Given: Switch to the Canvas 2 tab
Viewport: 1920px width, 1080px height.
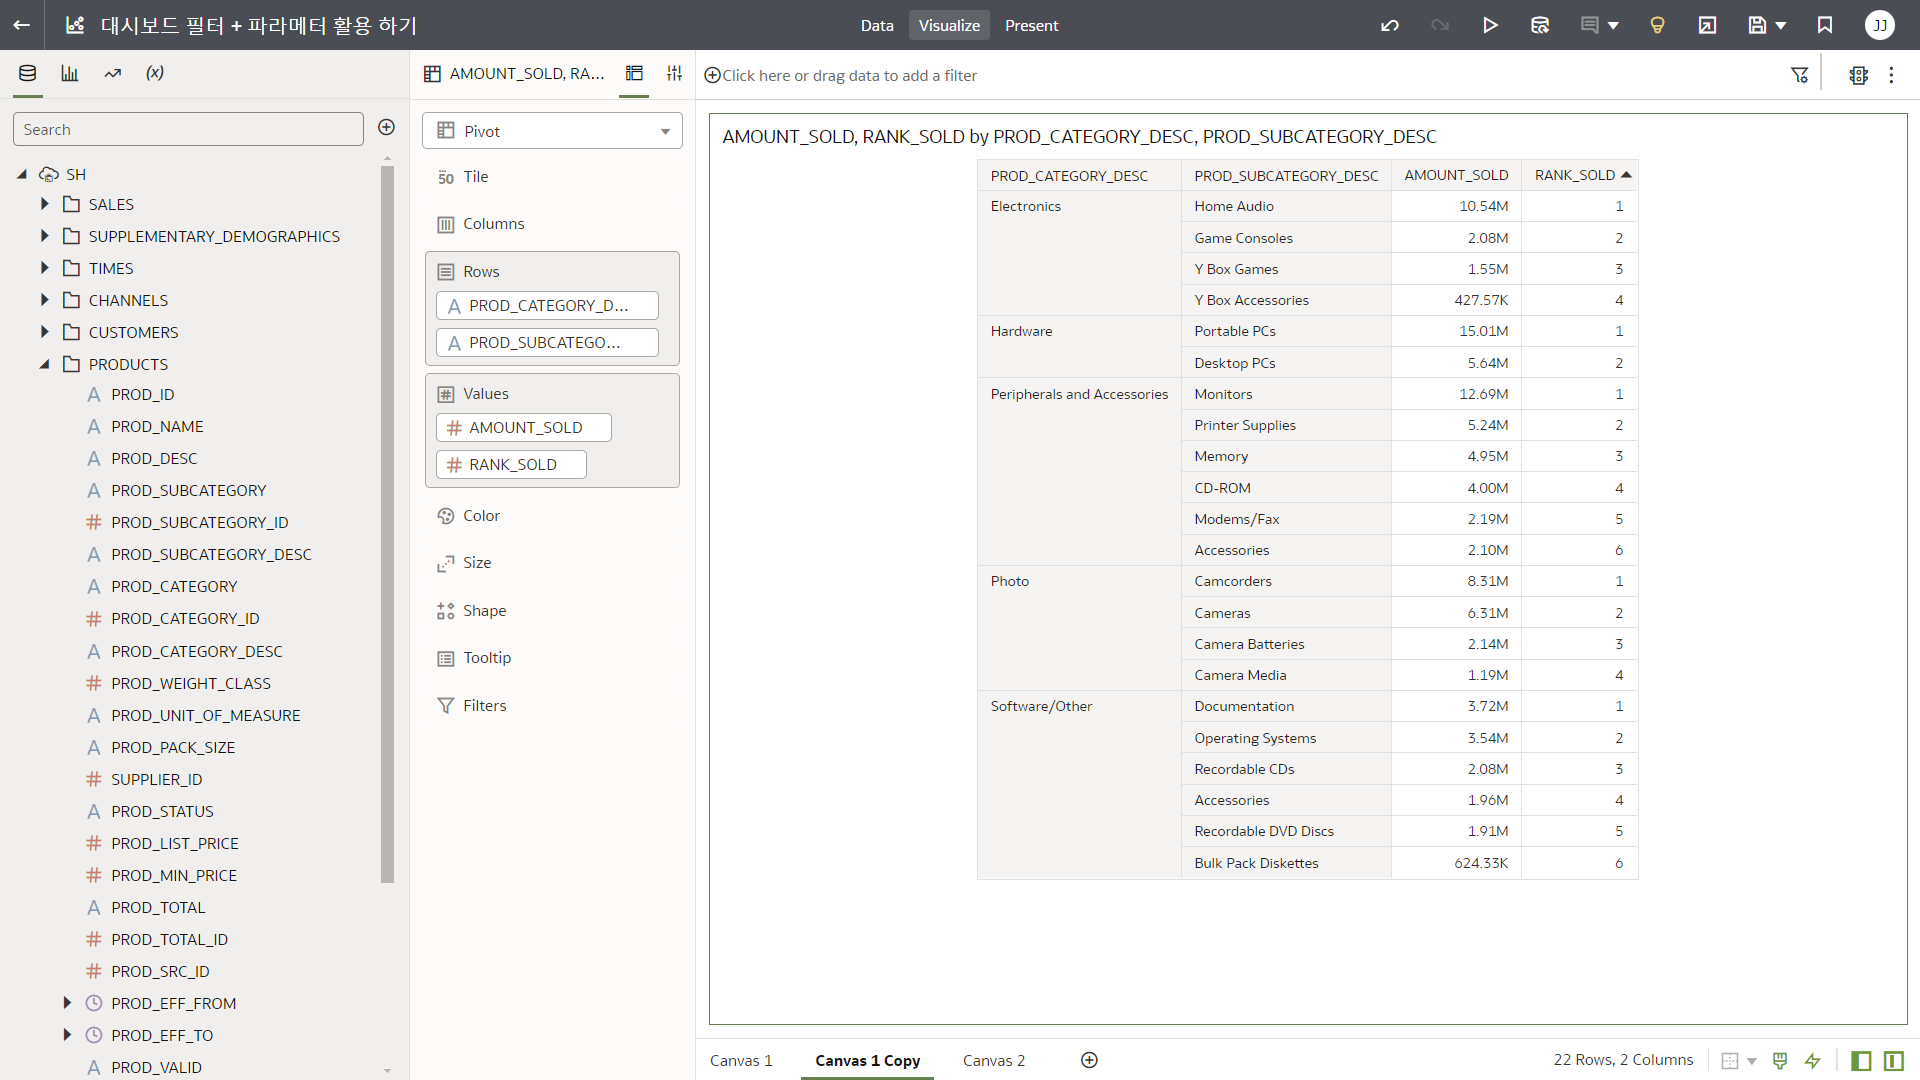Looking at the screenshot, I should point(993,1060).
